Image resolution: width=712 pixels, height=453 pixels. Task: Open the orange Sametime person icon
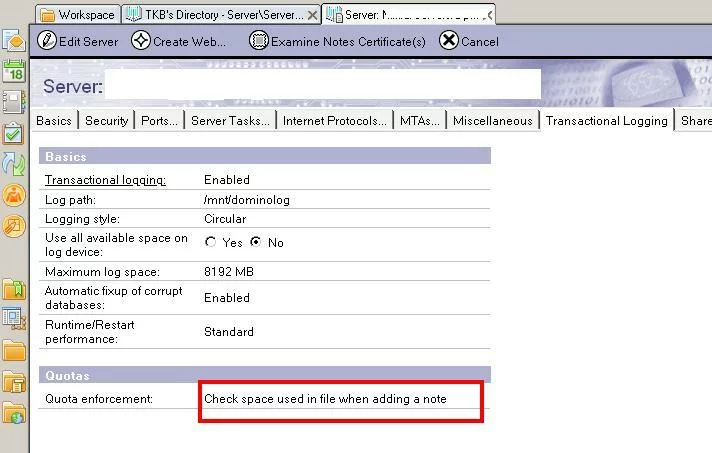14,195
